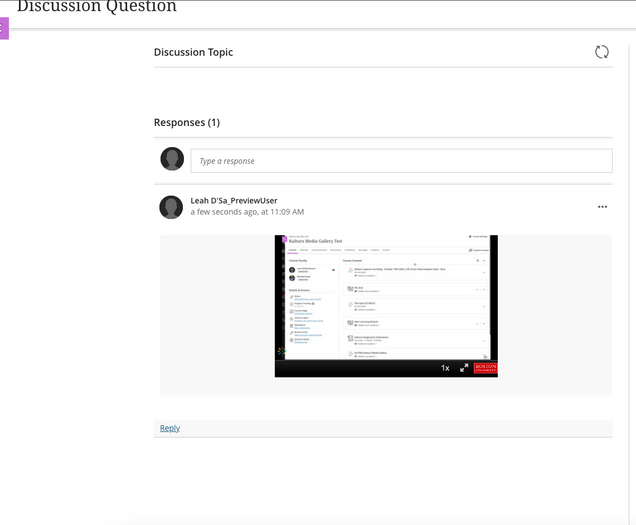
Task: Click the Responses (1) heading
Action: (x=187, y=123)
